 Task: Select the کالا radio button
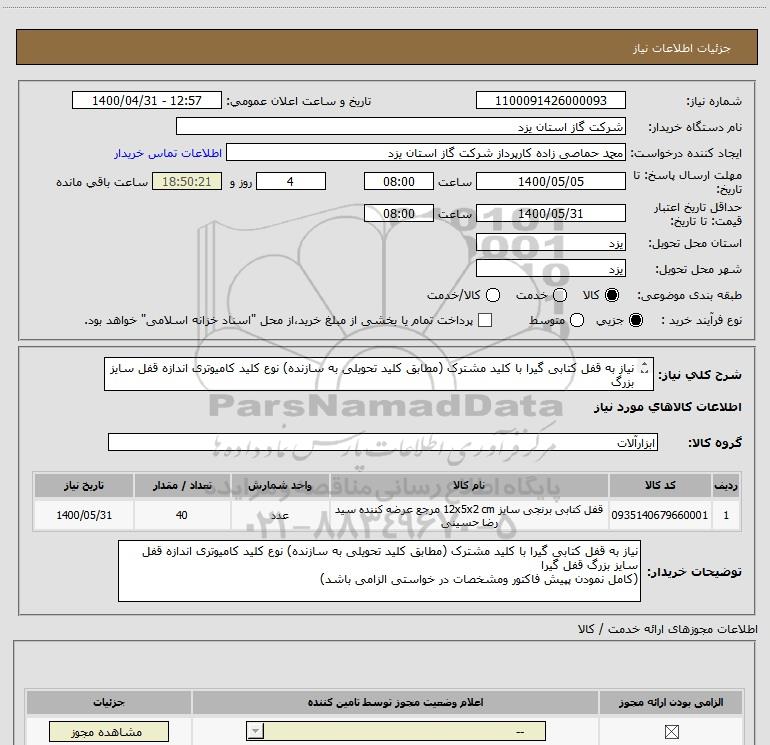[612, 295]
